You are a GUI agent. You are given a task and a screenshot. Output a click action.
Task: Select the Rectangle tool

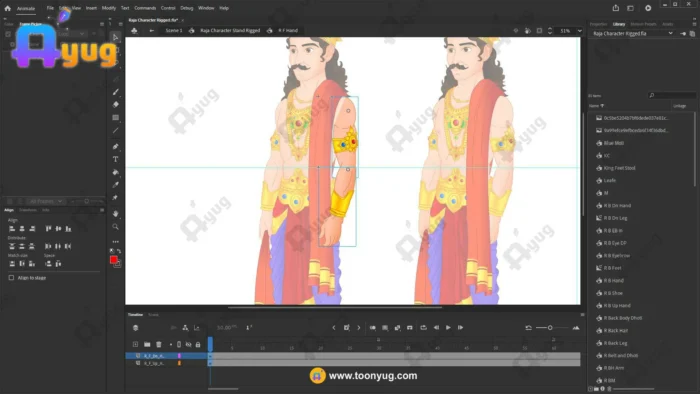tap(116, 117)
